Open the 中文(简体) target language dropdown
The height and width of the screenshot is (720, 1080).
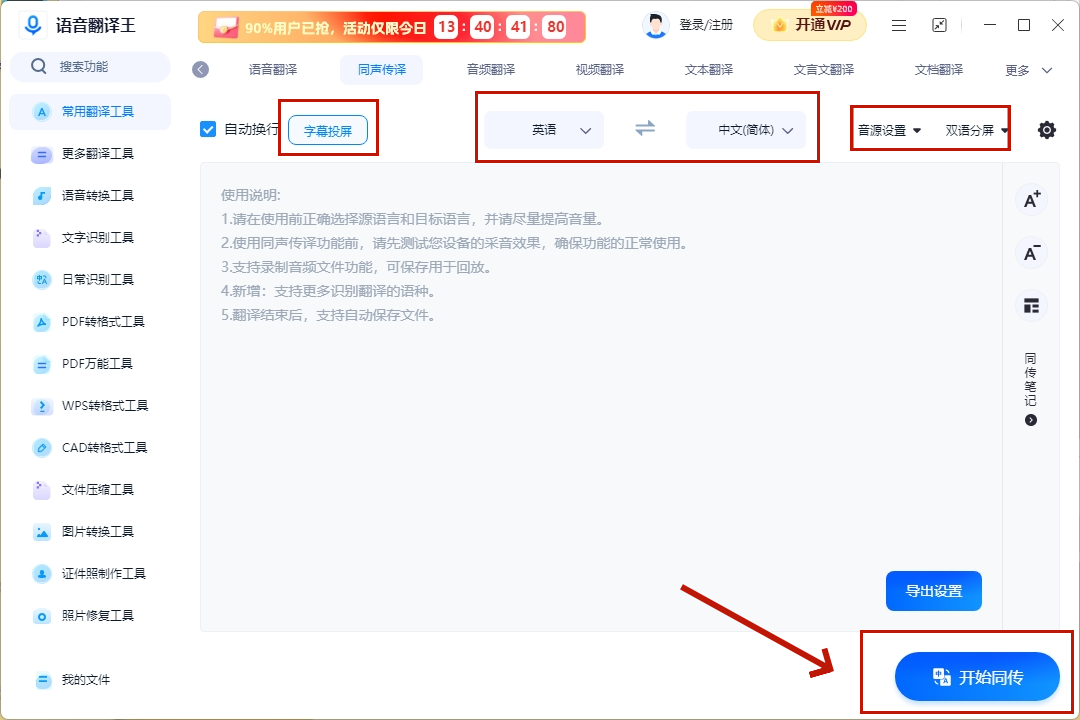746,130
